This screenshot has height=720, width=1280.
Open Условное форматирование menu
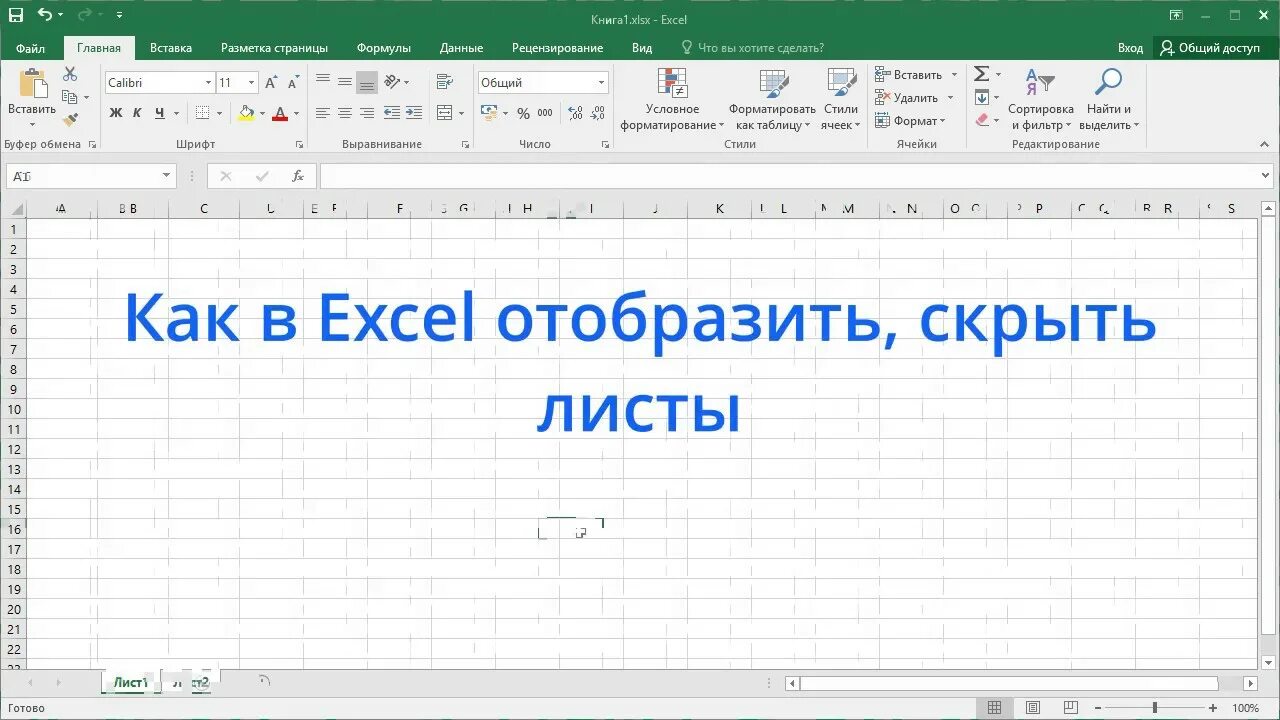click(x=672, y=100)
